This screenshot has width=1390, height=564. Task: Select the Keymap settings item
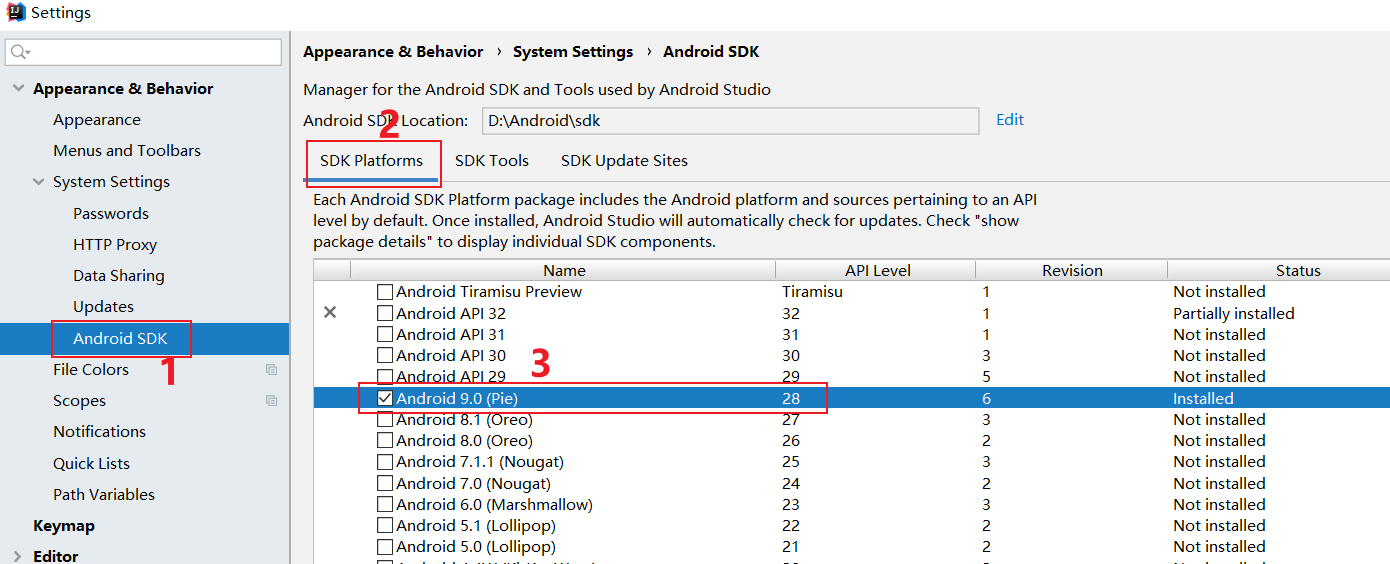pyautogui.click(x=64, y=526)
